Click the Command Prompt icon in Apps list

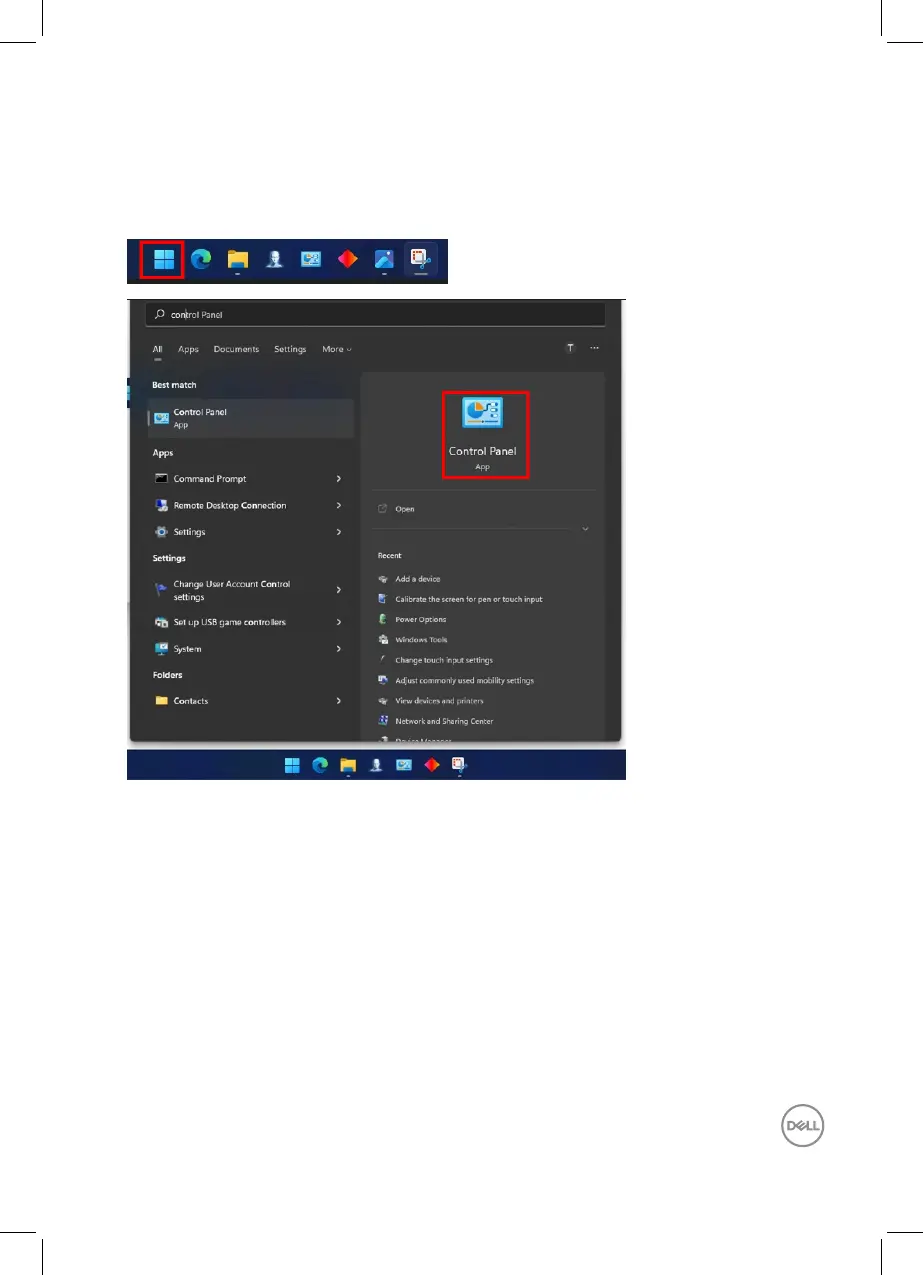pos(162,479)
